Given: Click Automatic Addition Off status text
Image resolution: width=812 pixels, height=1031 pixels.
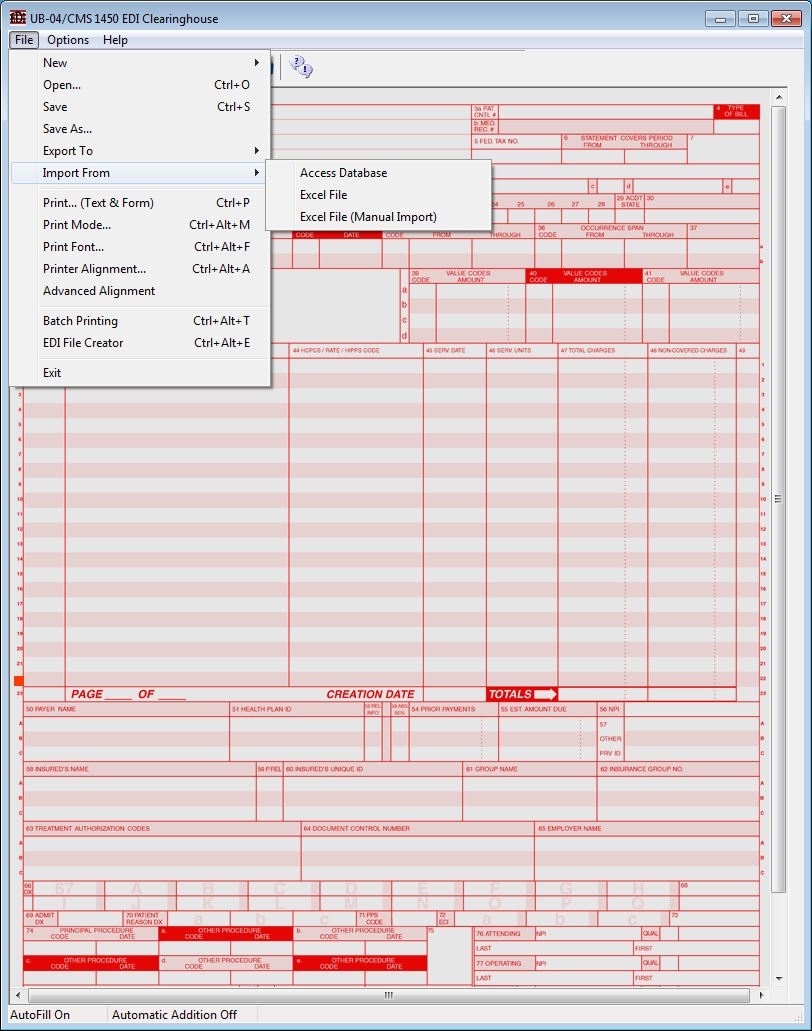Looking at the screenshot, I should click(174, 1015).
